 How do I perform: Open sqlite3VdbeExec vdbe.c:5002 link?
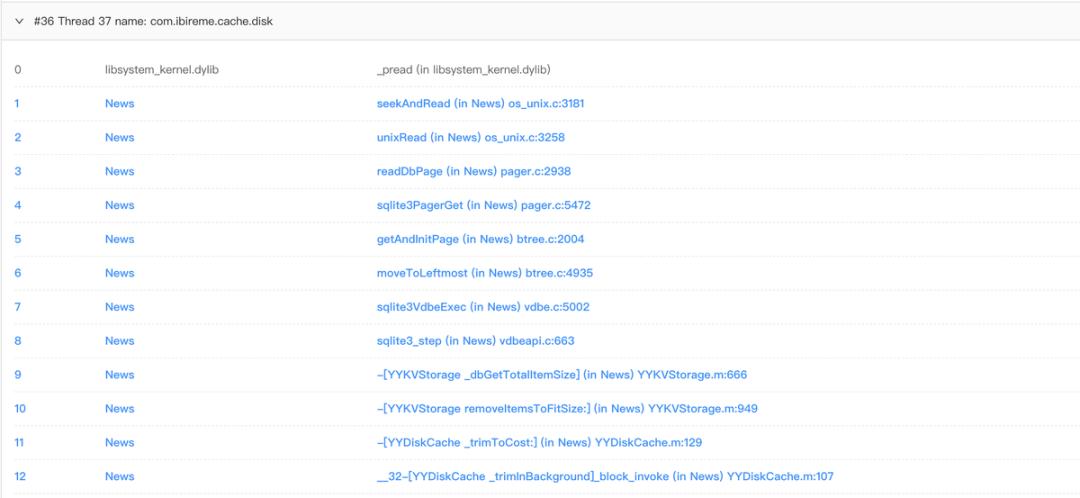click(x=483, y=307)
